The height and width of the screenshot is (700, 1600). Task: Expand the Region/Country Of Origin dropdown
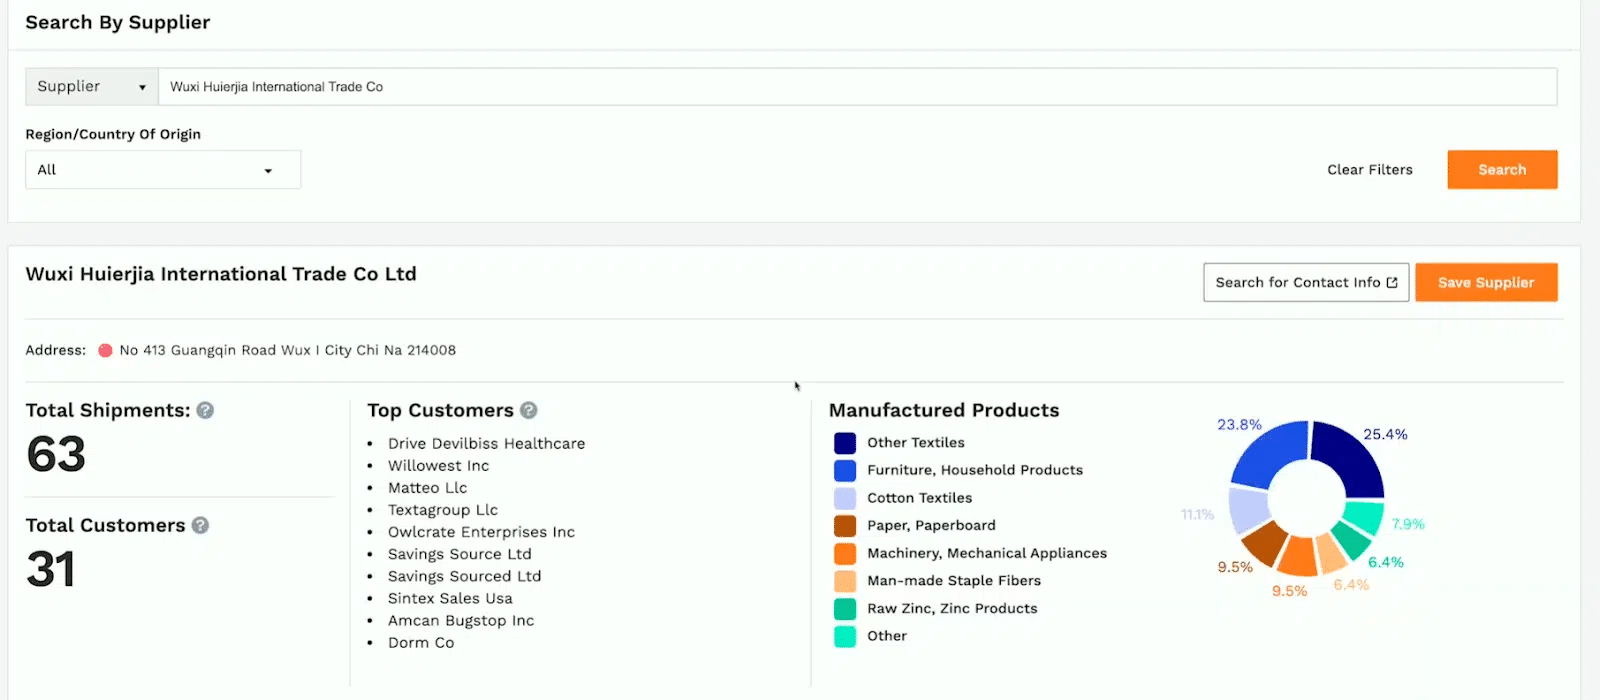click(x=163, y=170)
